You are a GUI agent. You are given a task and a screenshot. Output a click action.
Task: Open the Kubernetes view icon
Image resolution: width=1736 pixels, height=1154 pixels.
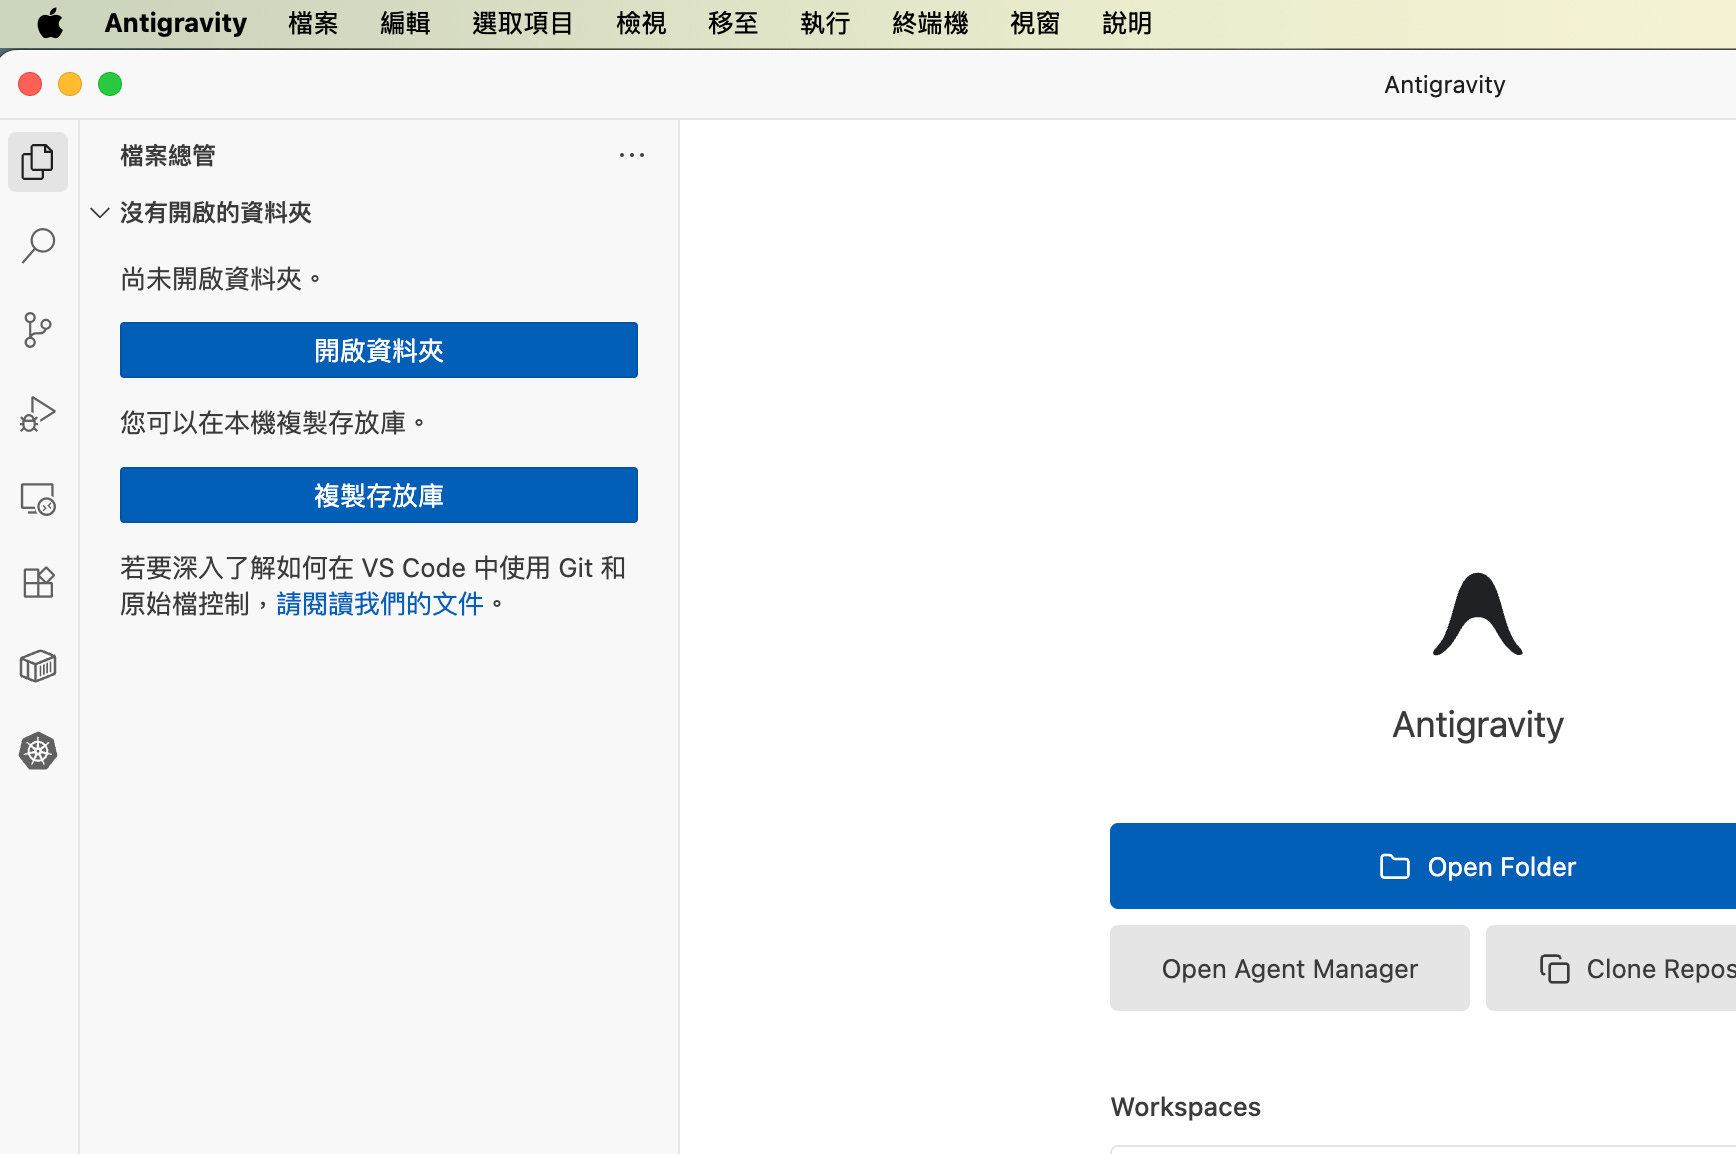coord(38,751)
